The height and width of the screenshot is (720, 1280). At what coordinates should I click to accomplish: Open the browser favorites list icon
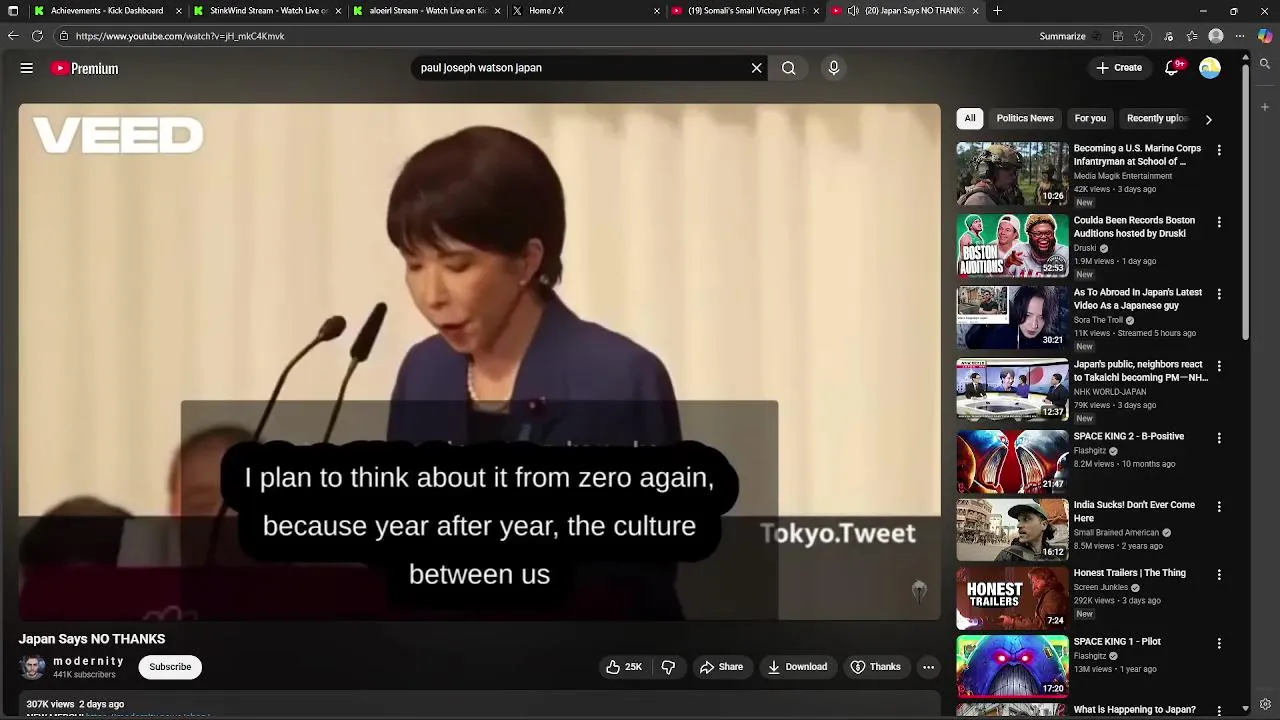(1192, 36)
